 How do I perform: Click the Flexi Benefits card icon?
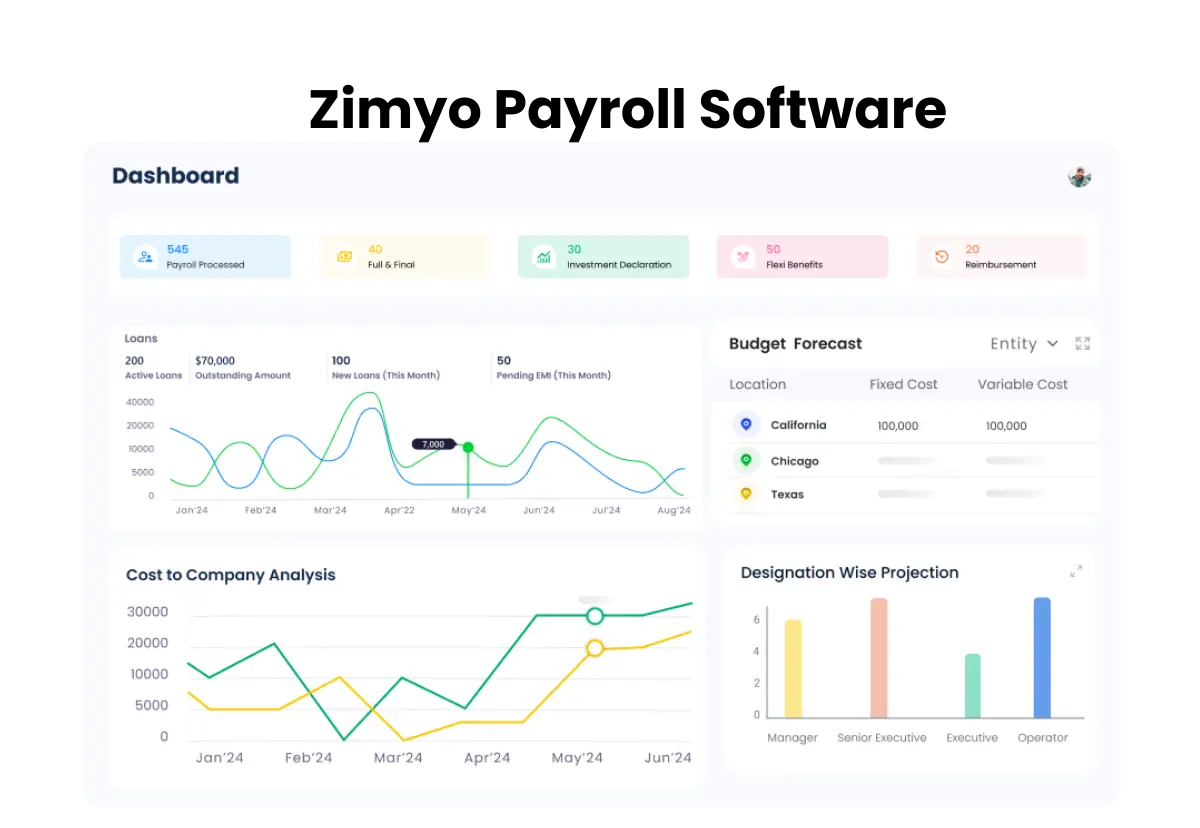click(743, 257)
